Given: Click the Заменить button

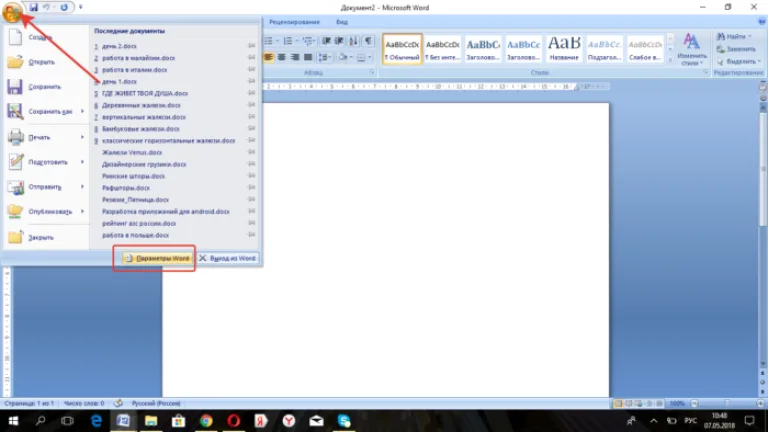Looking at the screenshot, I should (x=736, y=49).
